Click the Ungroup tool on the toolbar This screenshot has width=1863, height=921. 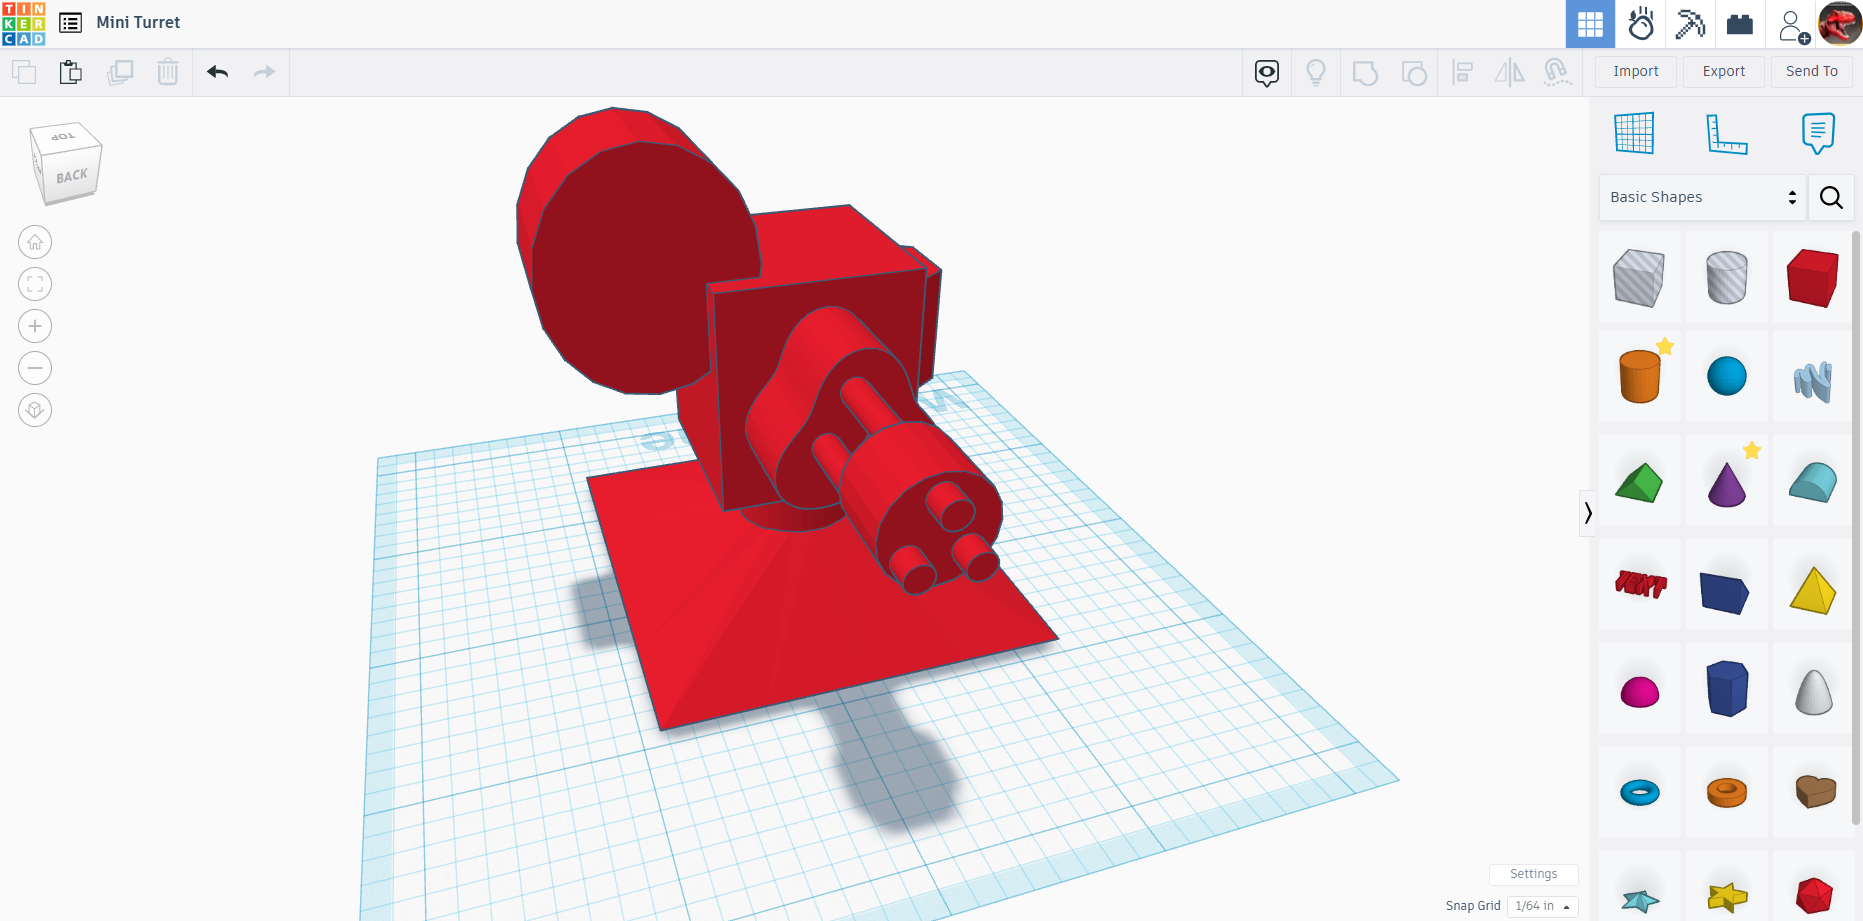point(1414,72)
